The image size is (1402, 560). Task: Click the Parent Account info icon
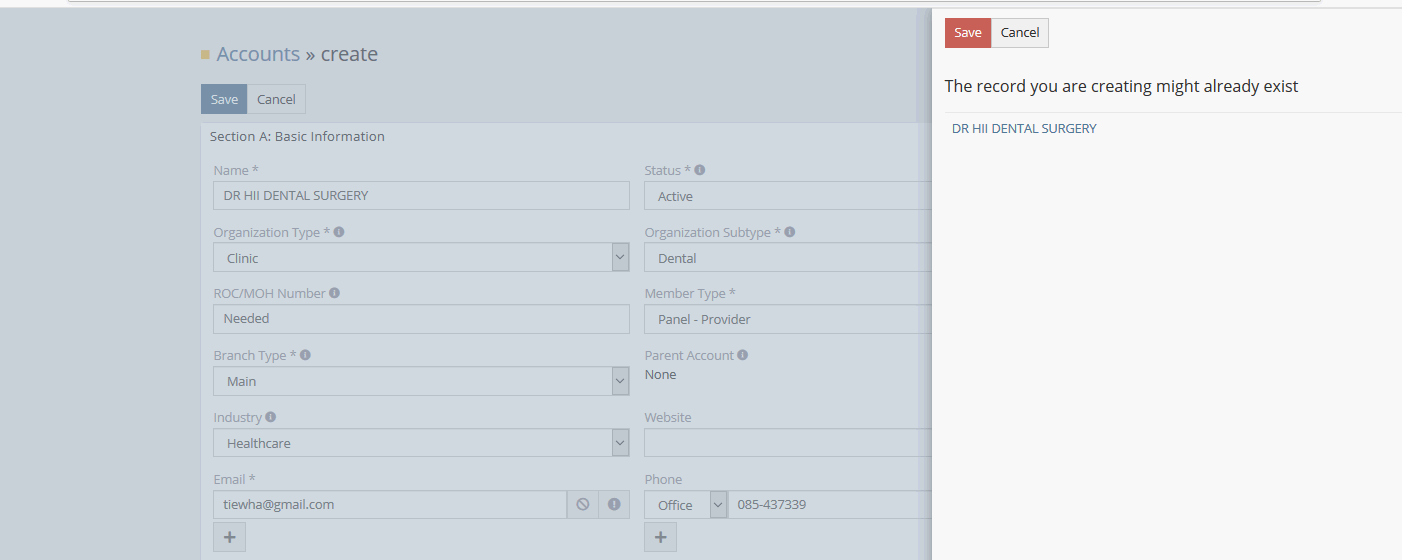click(743, 355)
